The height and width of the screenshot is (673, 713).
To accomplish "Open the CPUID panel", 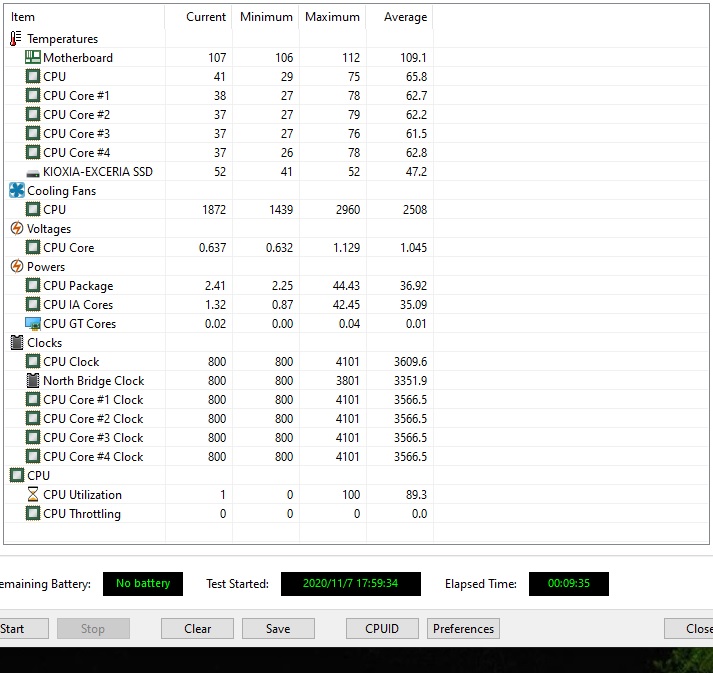I will (382, 628).
